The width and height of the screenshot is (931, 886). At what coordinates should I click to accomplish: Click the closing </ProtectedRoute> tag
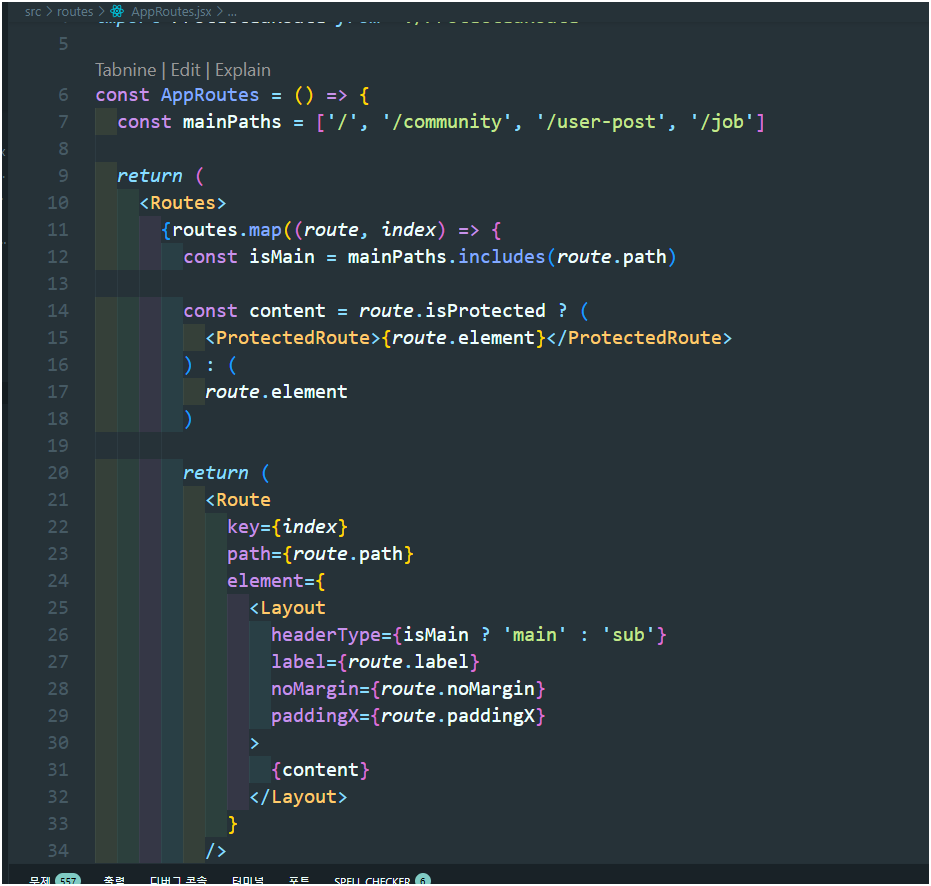(639, 338)
